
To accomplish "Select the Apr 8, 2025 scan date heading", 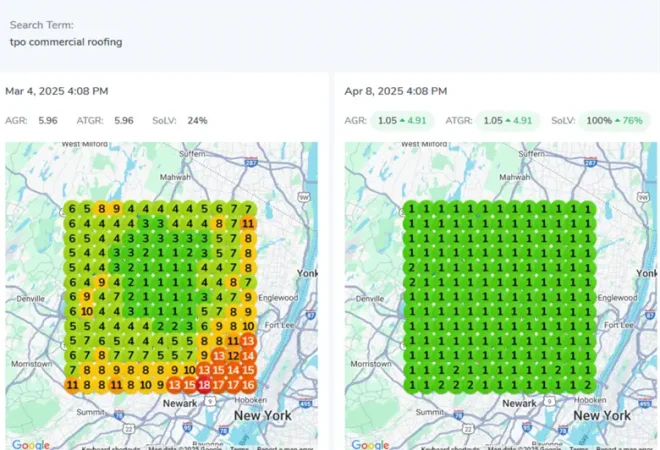I will click(x=397, y=91).
